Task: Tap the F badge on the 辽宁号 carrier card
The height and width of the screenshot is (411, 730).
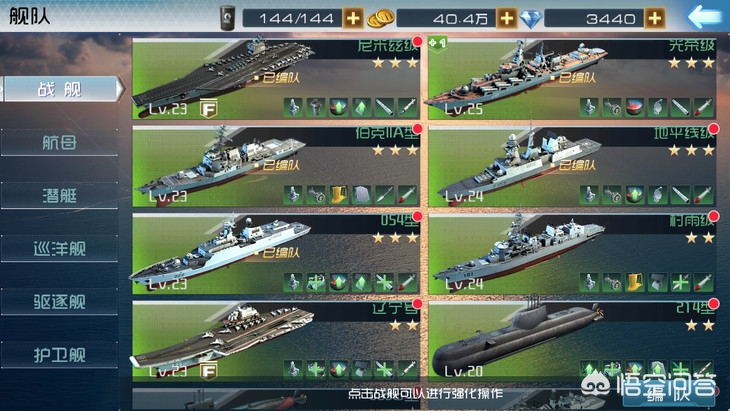Action: point(208,371)
